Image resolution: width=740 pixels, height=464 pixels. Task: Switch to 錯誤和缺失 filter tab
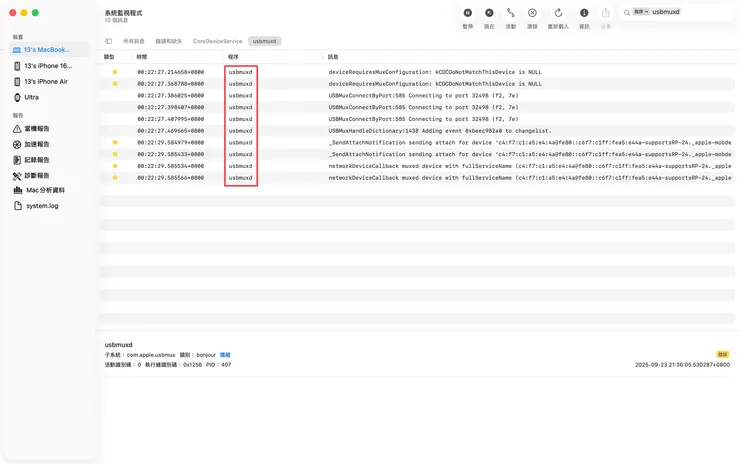point(168,41)
